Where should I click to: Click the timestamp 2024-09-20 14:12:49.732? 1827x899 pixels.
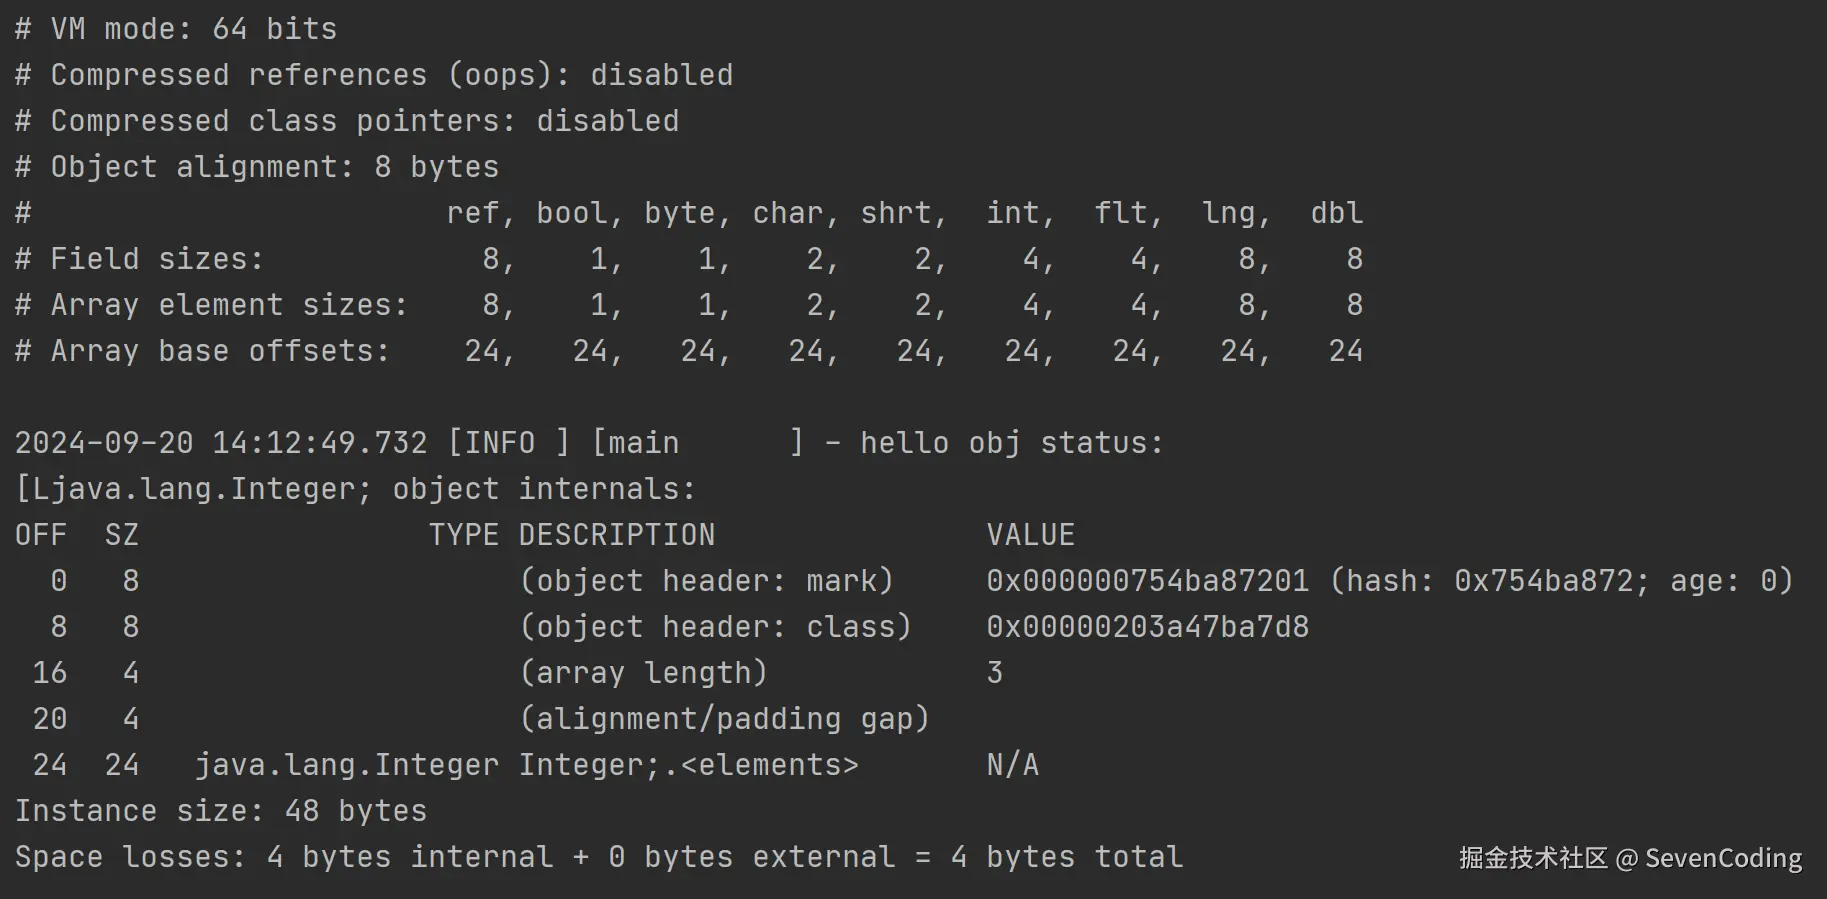(221, 443)
